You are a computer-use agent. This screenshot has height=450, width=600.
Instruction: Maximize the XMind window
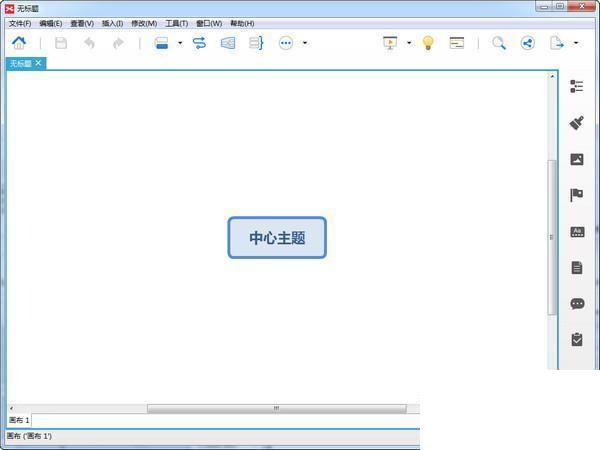(560, 7)
